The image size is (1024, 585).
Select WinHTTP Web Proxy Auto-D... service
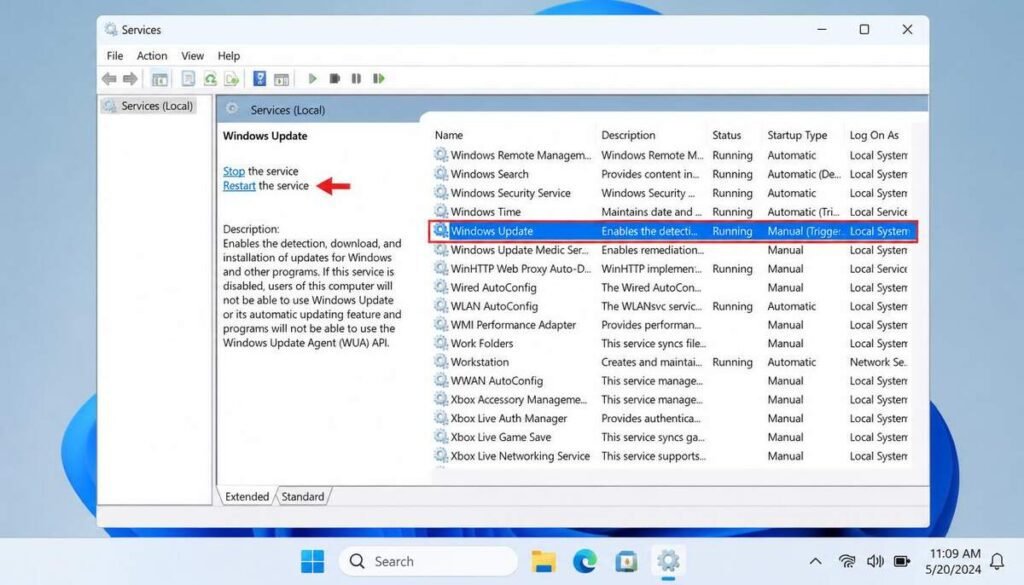(x=671, y=269)
